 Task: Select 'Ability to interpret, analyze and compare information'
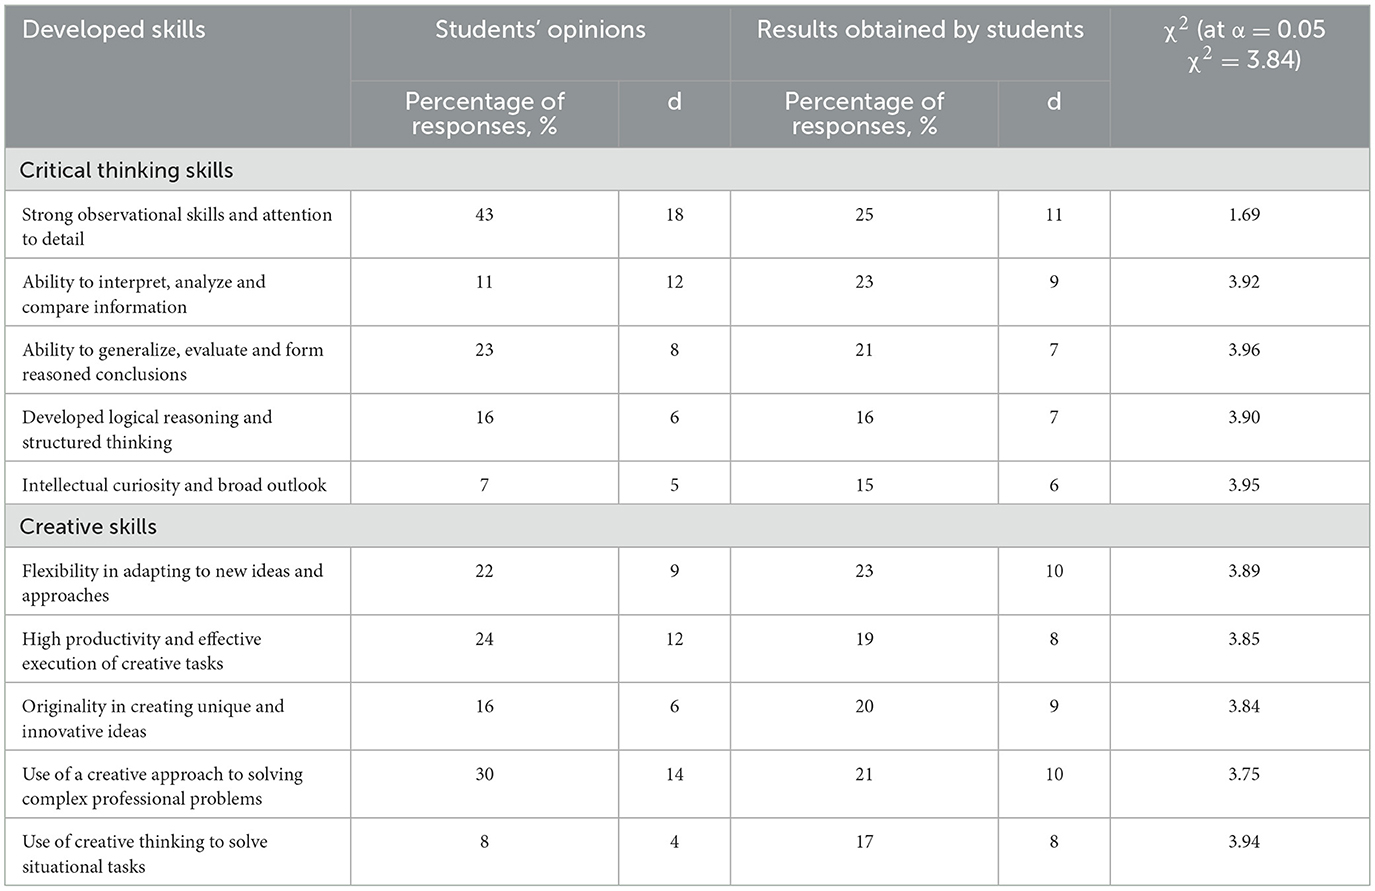click(144, 294)
